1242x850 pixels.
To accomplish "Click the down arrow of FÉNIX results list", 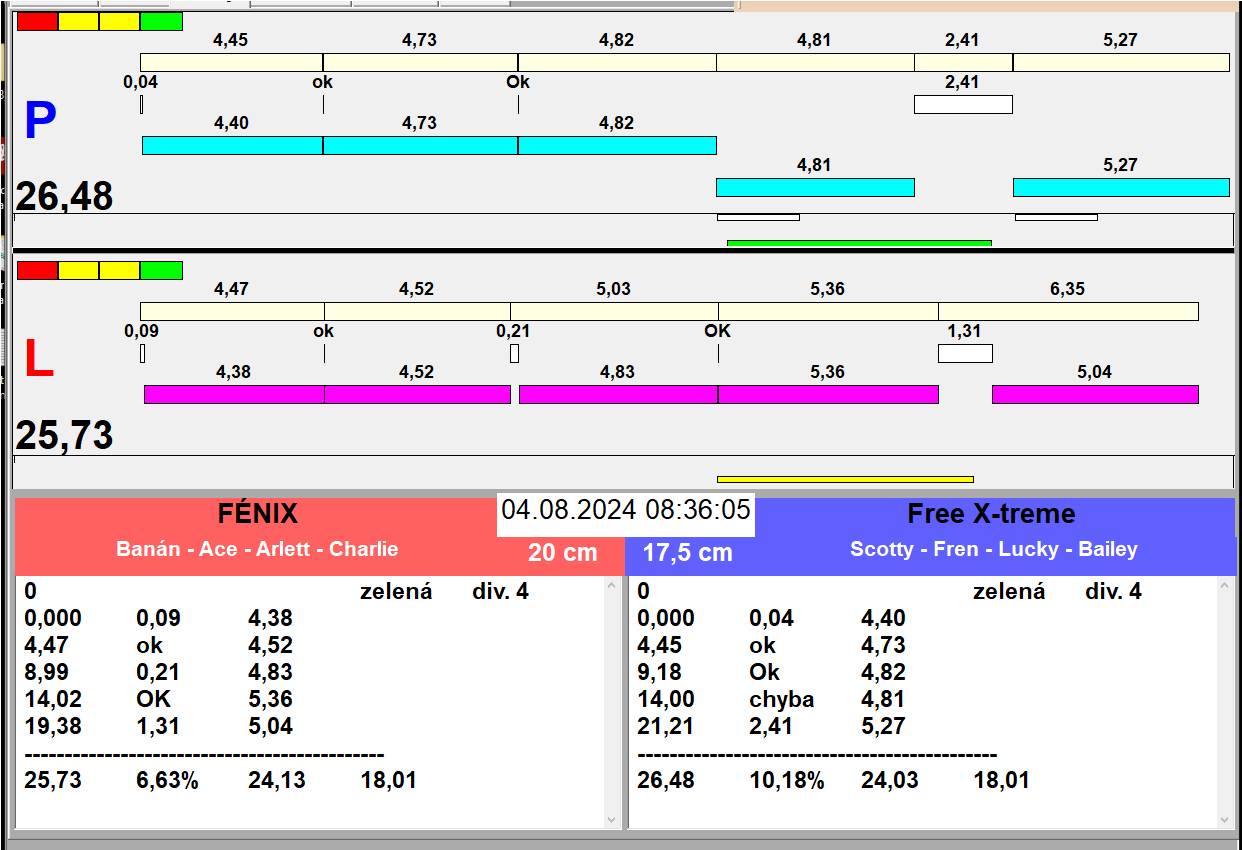I will [613, 819].
